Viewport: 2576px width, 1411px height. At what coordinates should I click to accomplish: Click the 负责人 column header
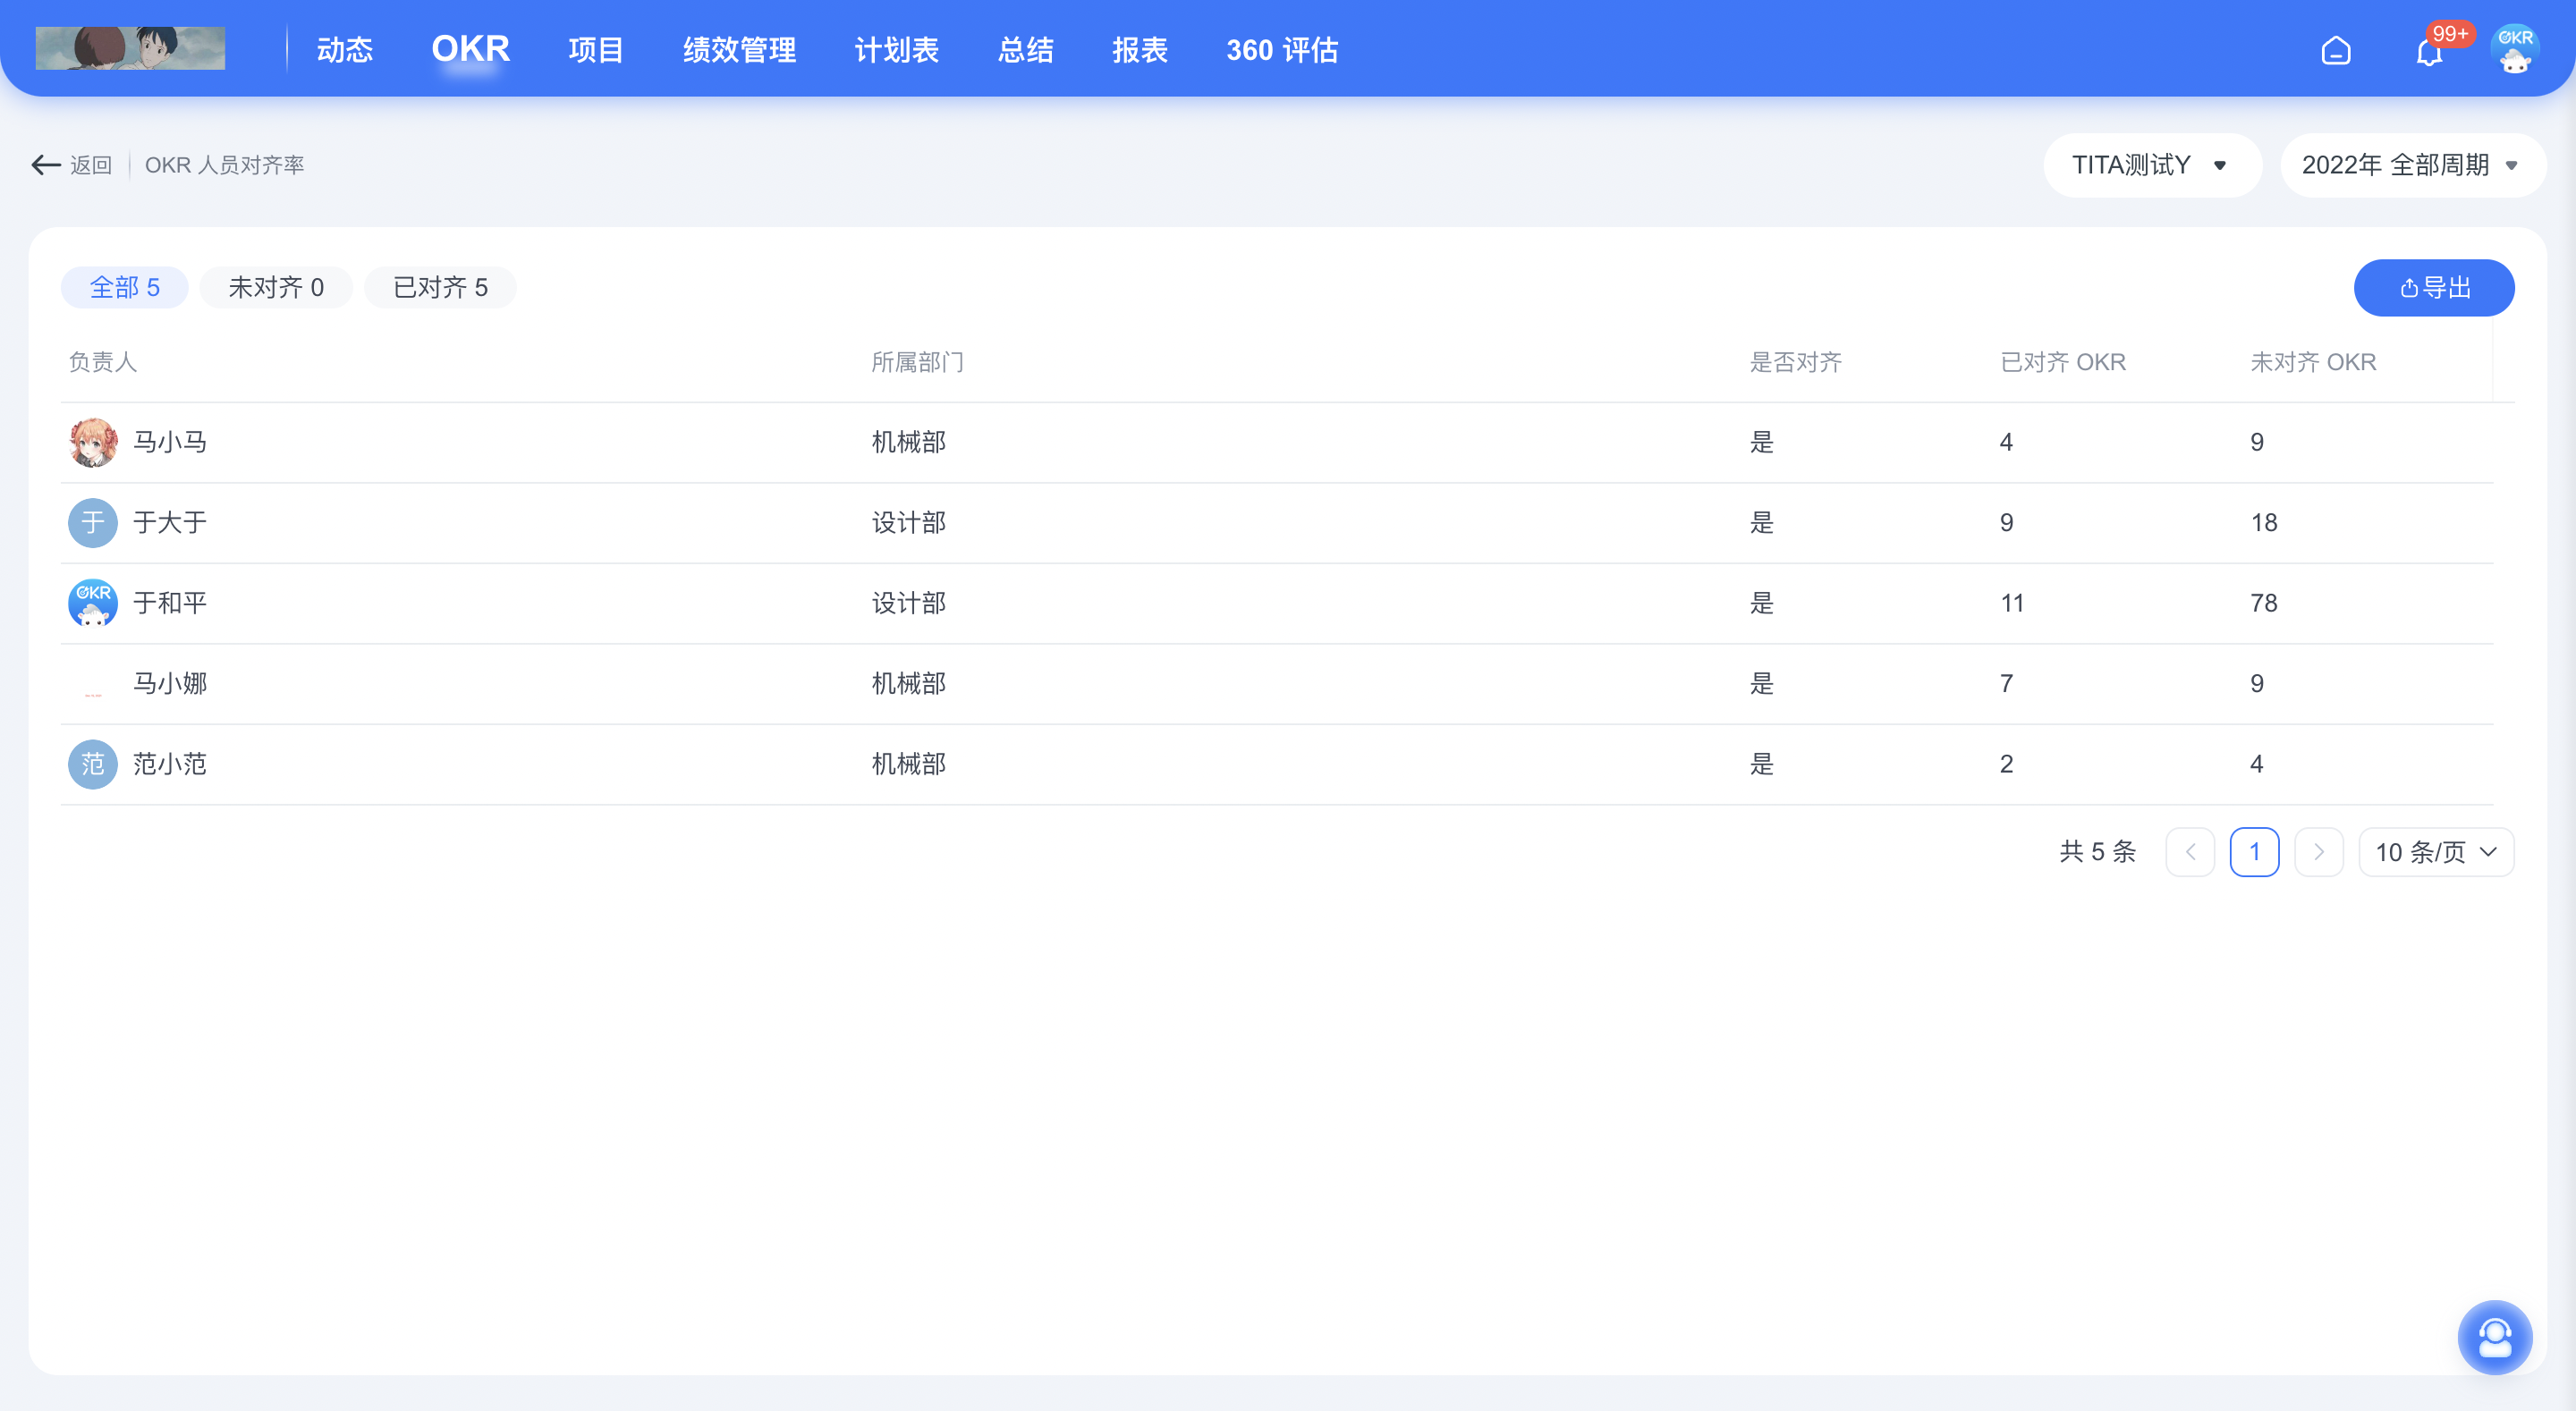click(x=102, y=362)
